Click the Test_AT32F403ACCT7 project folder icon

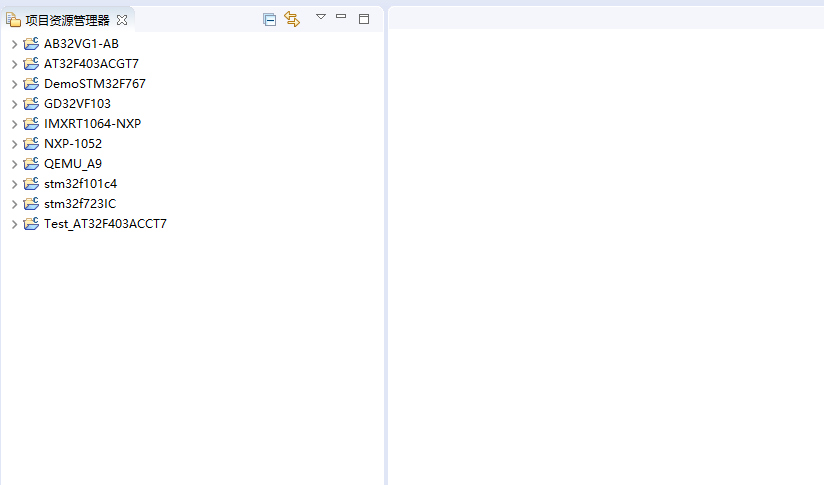(32, 223)
